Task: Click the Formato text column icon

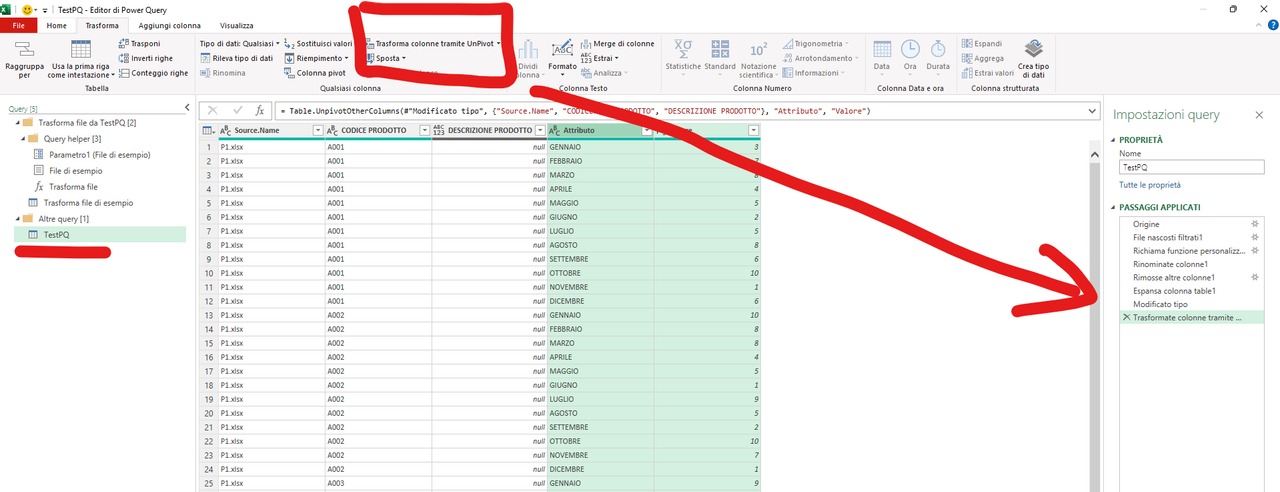Action: [x=563, y=49]
